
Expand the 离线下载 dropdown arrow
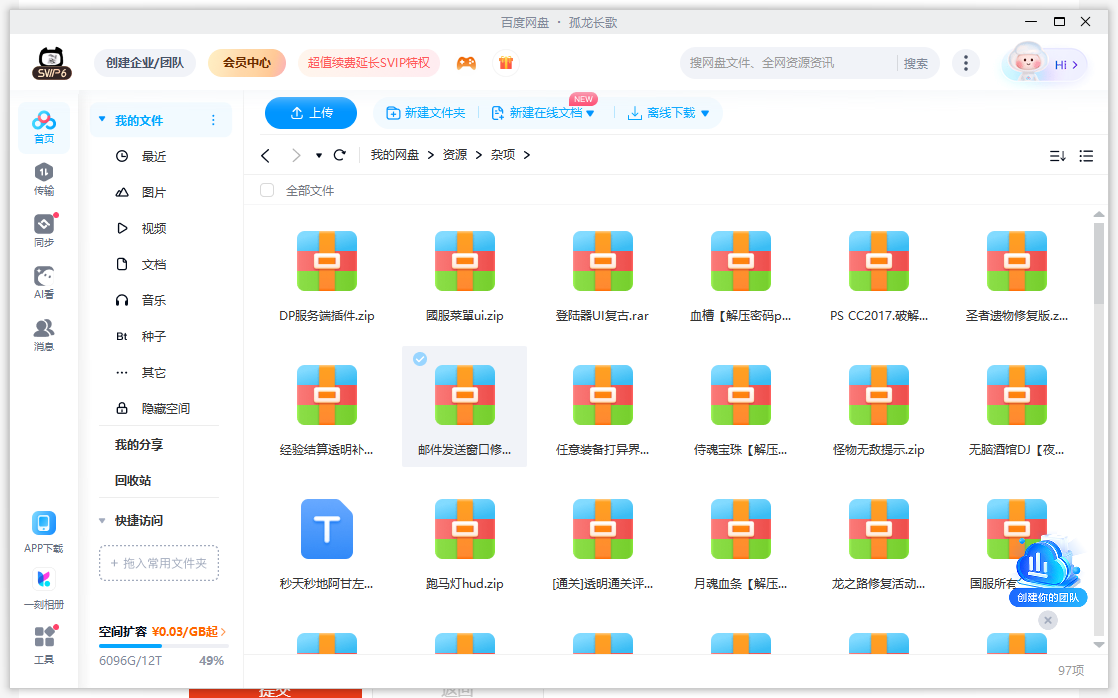click(x=705, y=114)
